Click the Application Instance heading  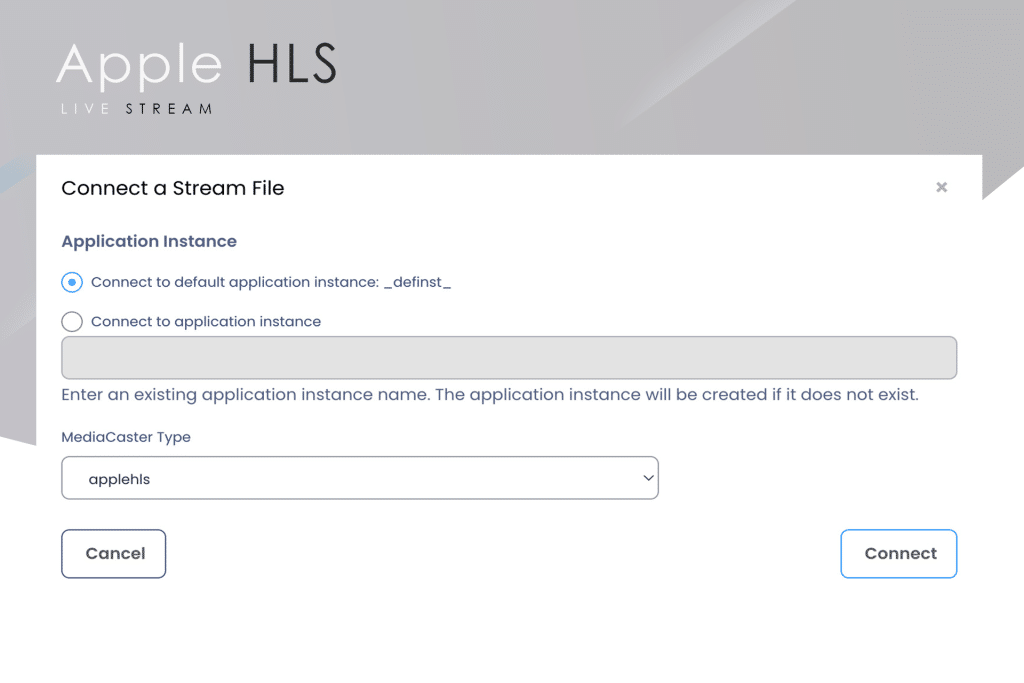coord(149,241)
